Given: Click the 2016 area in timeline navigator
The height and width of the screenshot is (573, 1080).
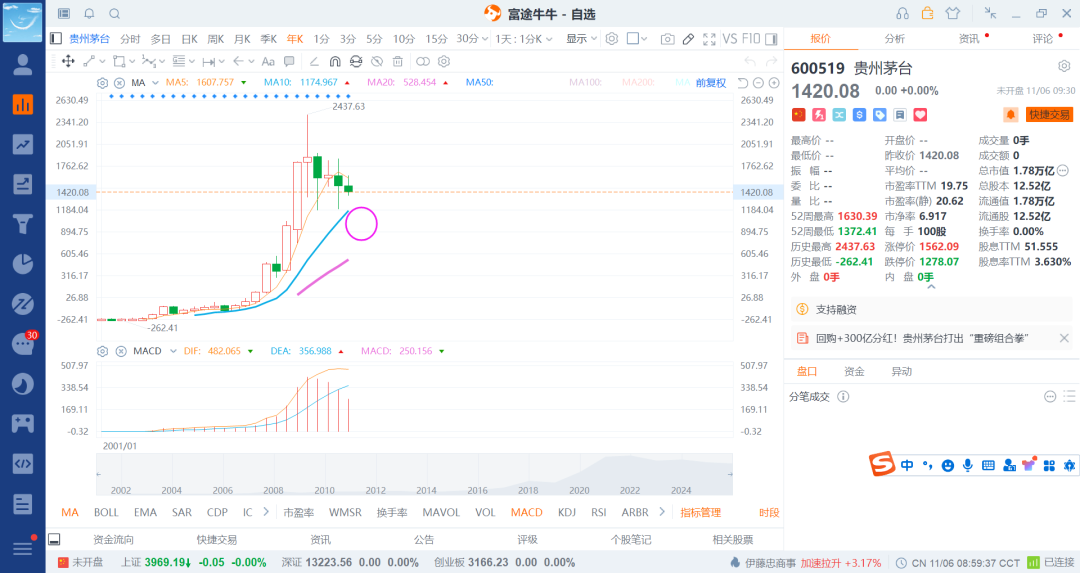Looking at the screenshot, I should pyautogui.click(x=477, y=490).
